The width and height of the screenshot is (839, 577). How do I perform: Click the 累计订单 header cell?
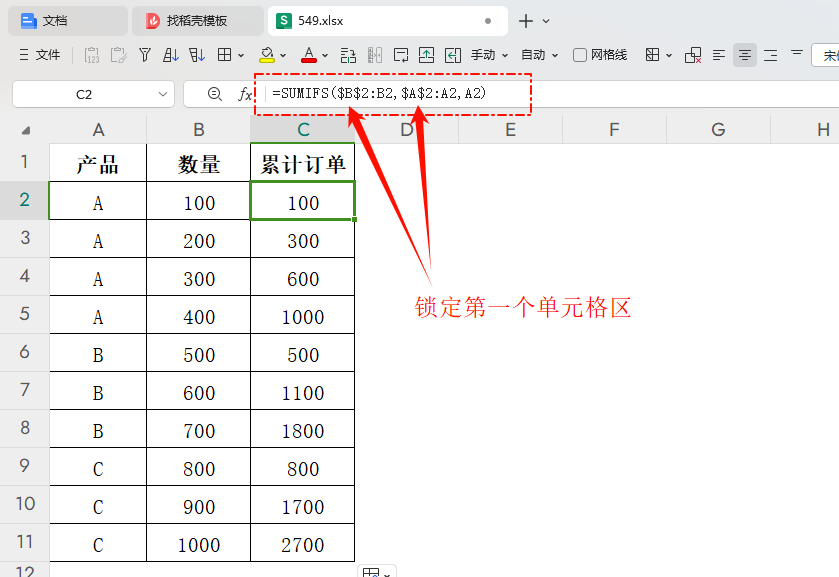(x=303, y=163)
